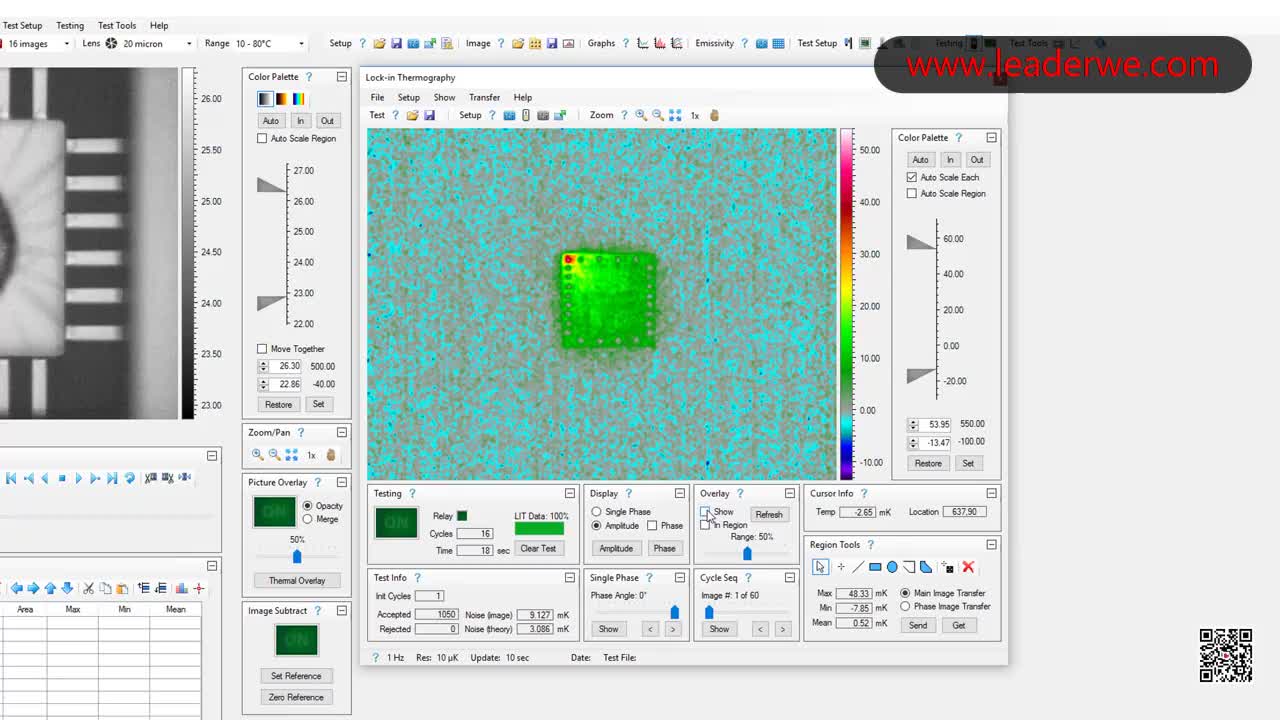Open test file icon in Lock-in toolbar
The height and width of the screenshot is (720, 1280).
click(412, 115)
